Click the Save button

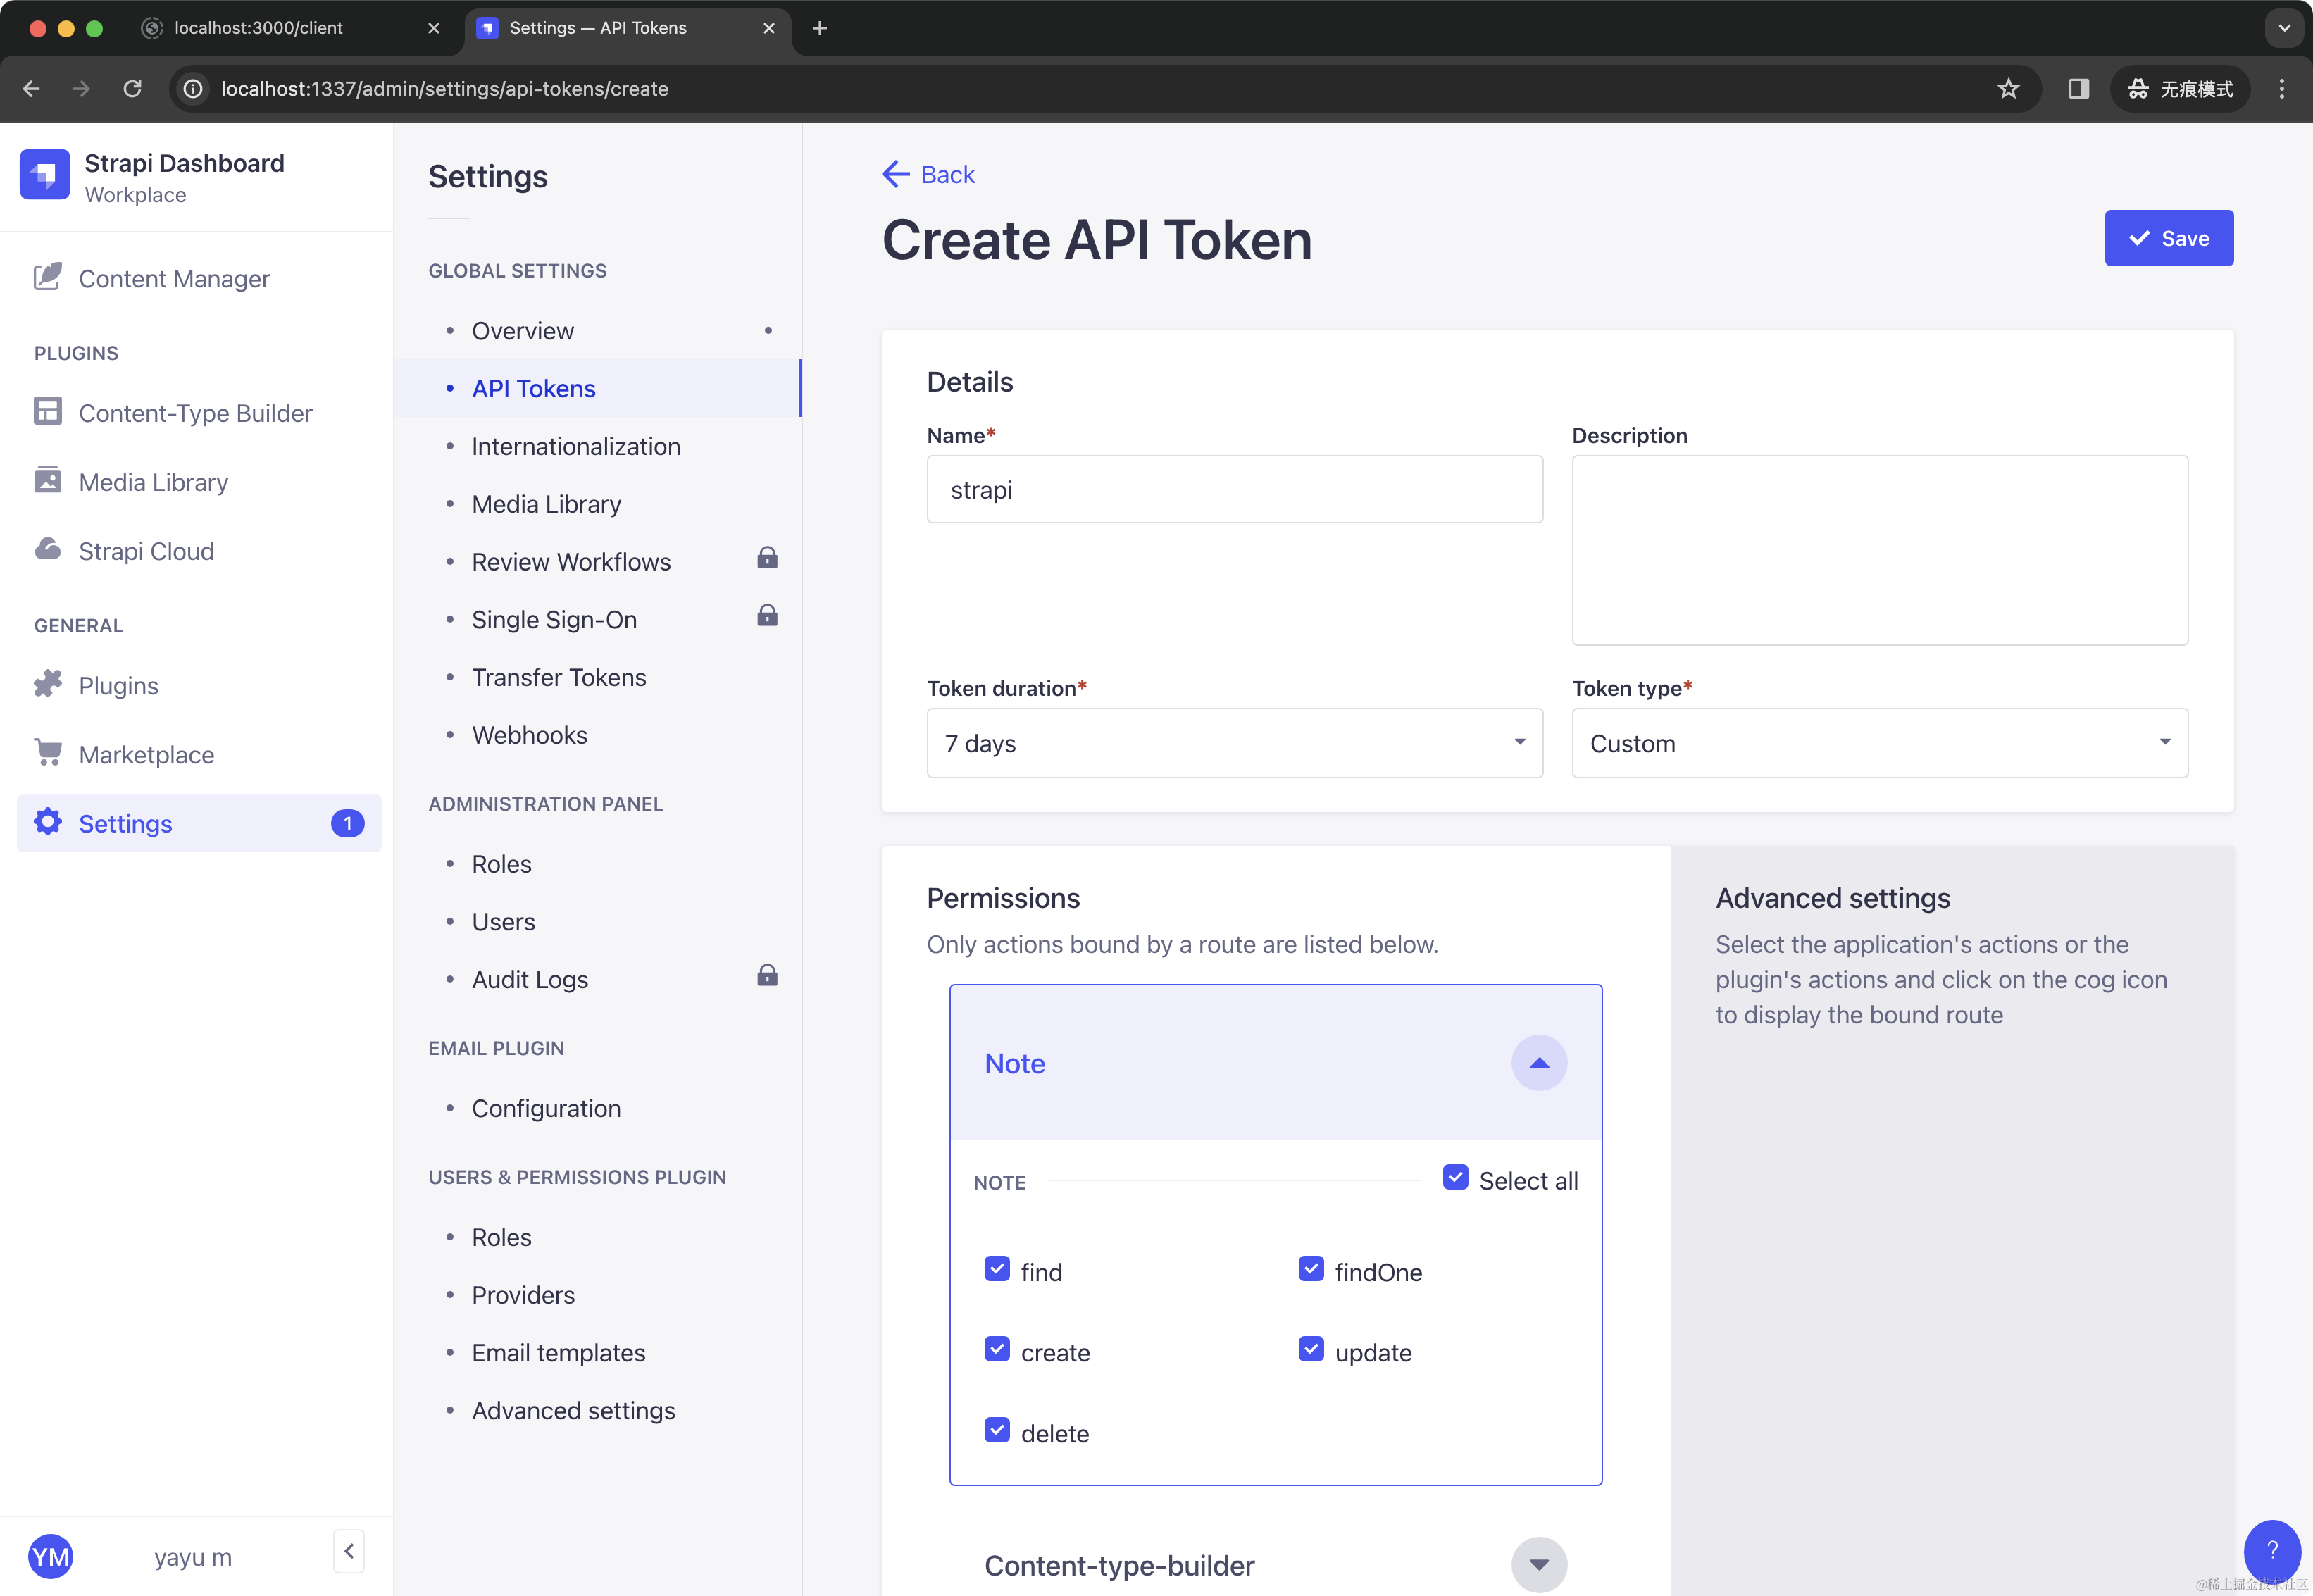2168,238
